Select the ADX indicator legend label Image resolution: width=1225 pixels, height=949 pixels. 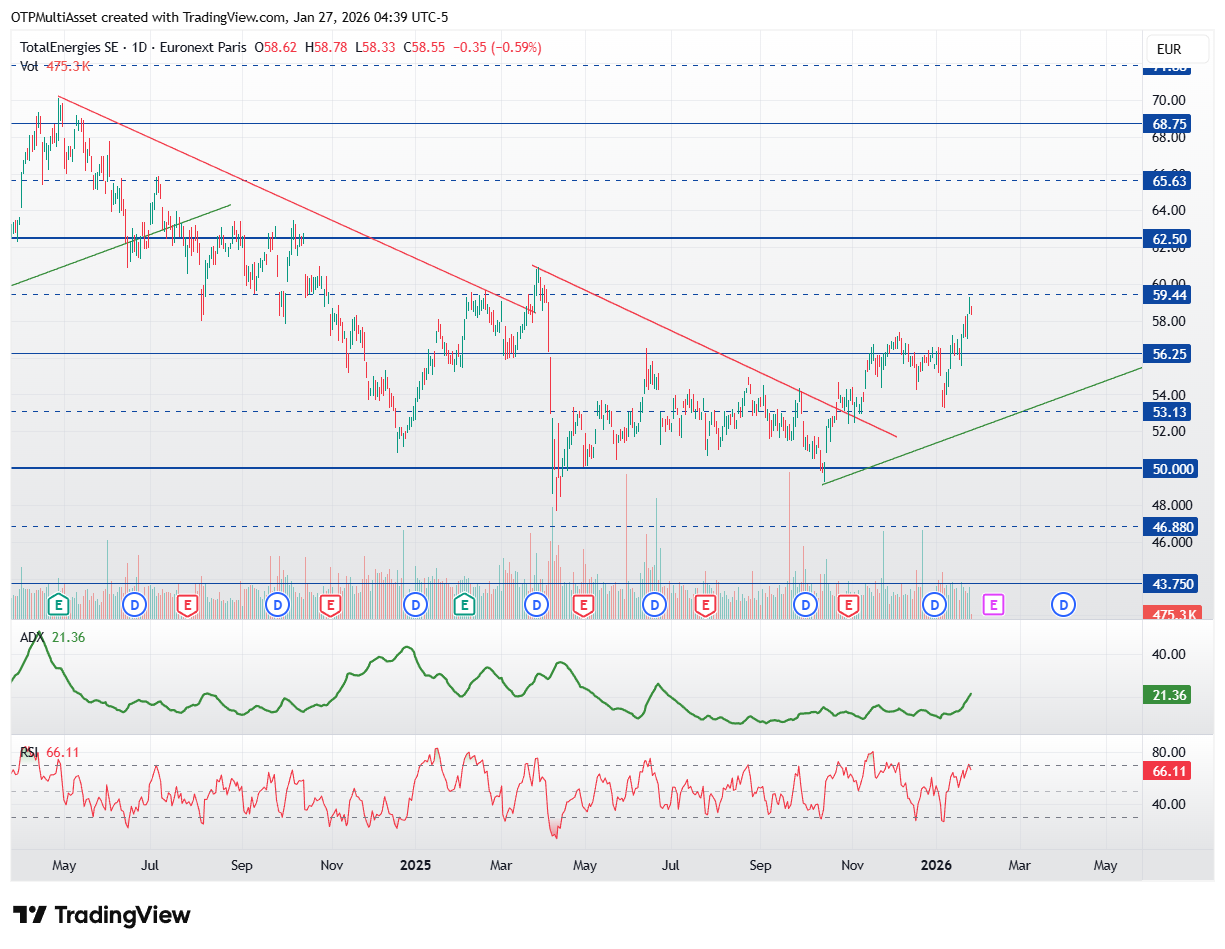[31, 639]
